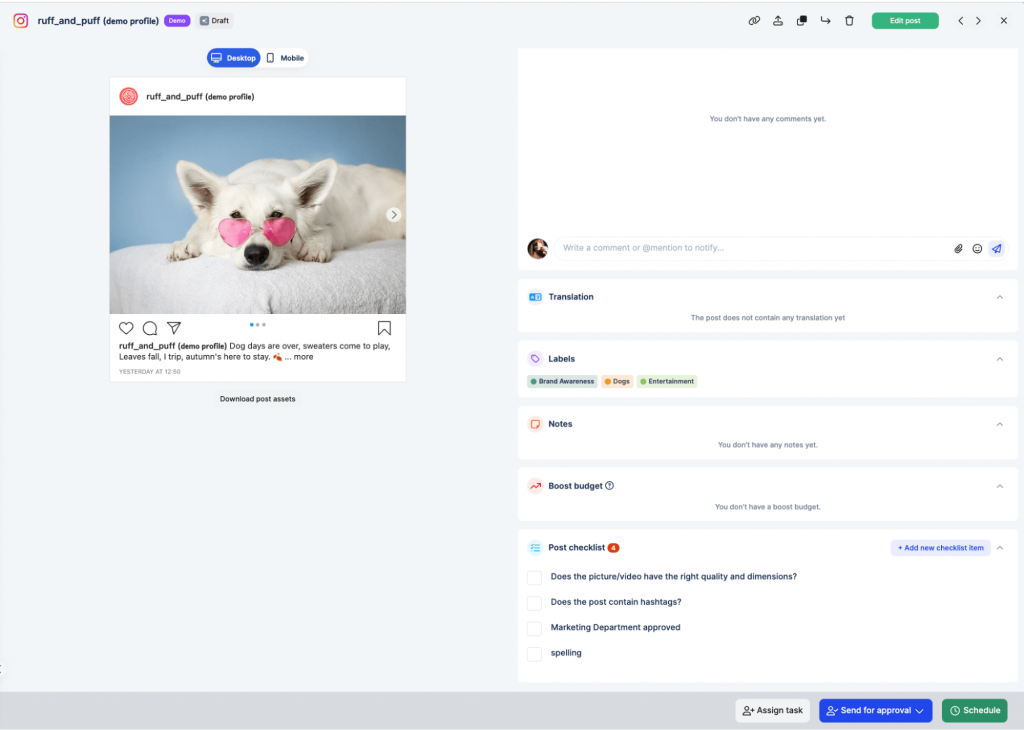1024x730 pixels.
Task: Advance to the next carousel image arrow
Action: point(394,215)
